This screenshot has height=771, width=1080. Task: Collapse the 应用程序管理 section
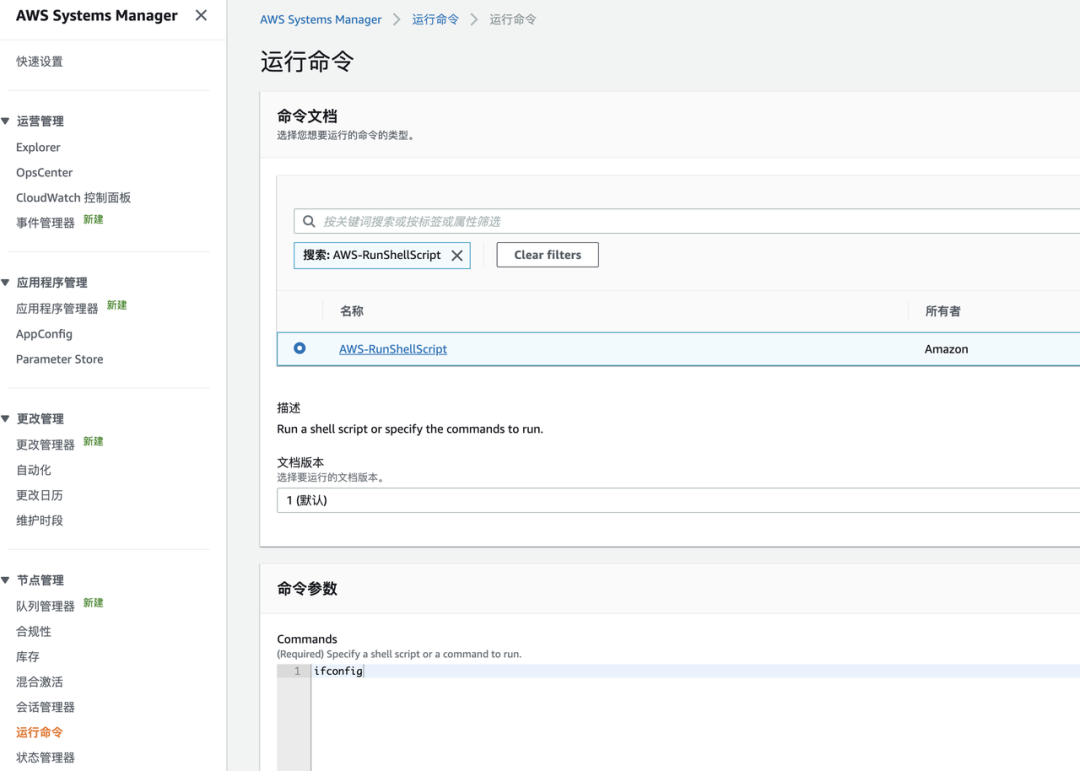pos(6,282)
